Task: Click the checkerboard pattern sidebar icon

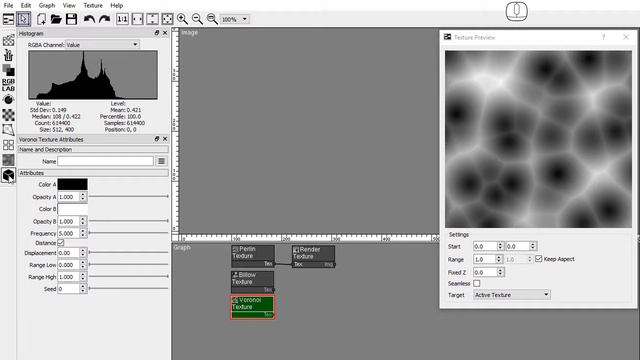Action: coord(8,115)
